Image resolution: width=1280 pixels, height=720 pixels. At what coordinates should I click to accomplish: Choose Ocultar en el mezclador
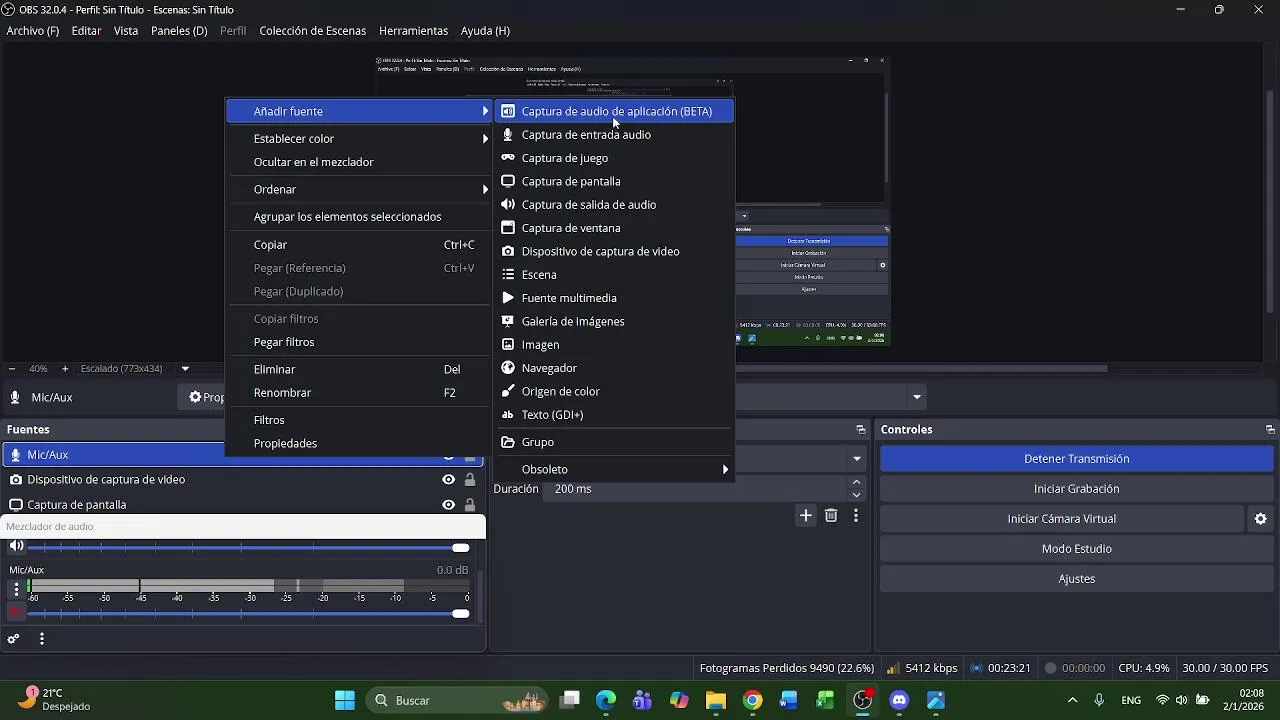click(x=359, y=162)
